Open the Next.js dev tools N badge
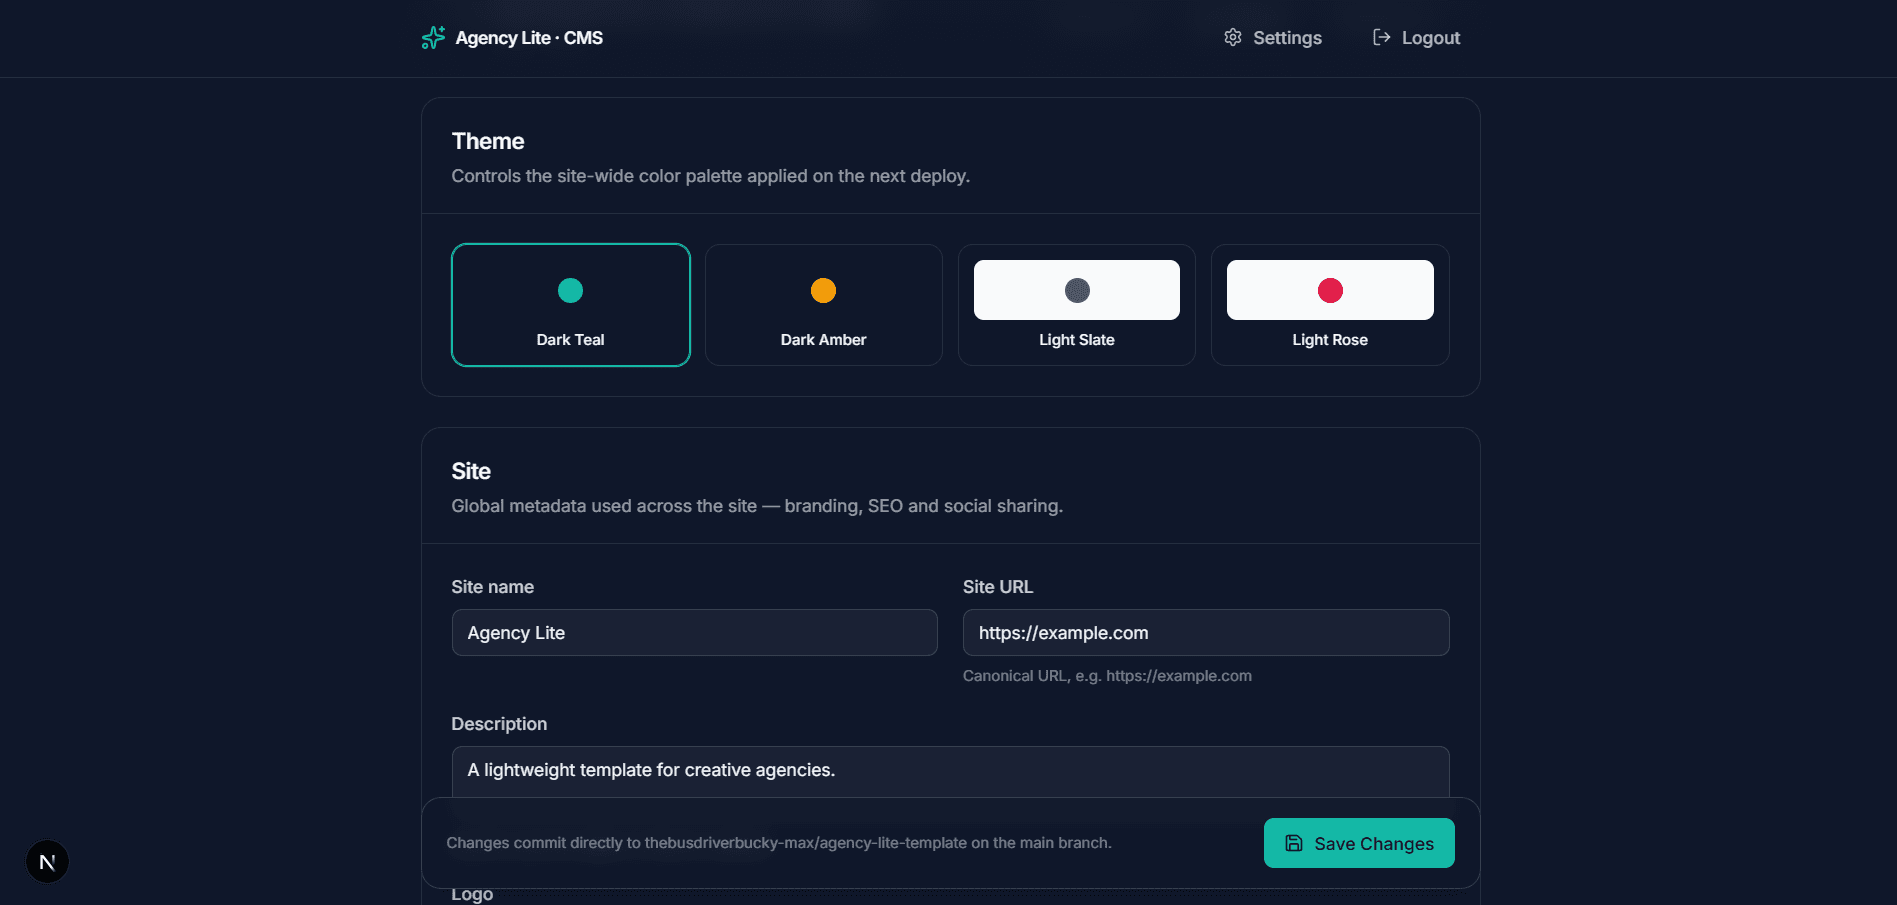The image size is (1897, 905). [x=47, y=862]
